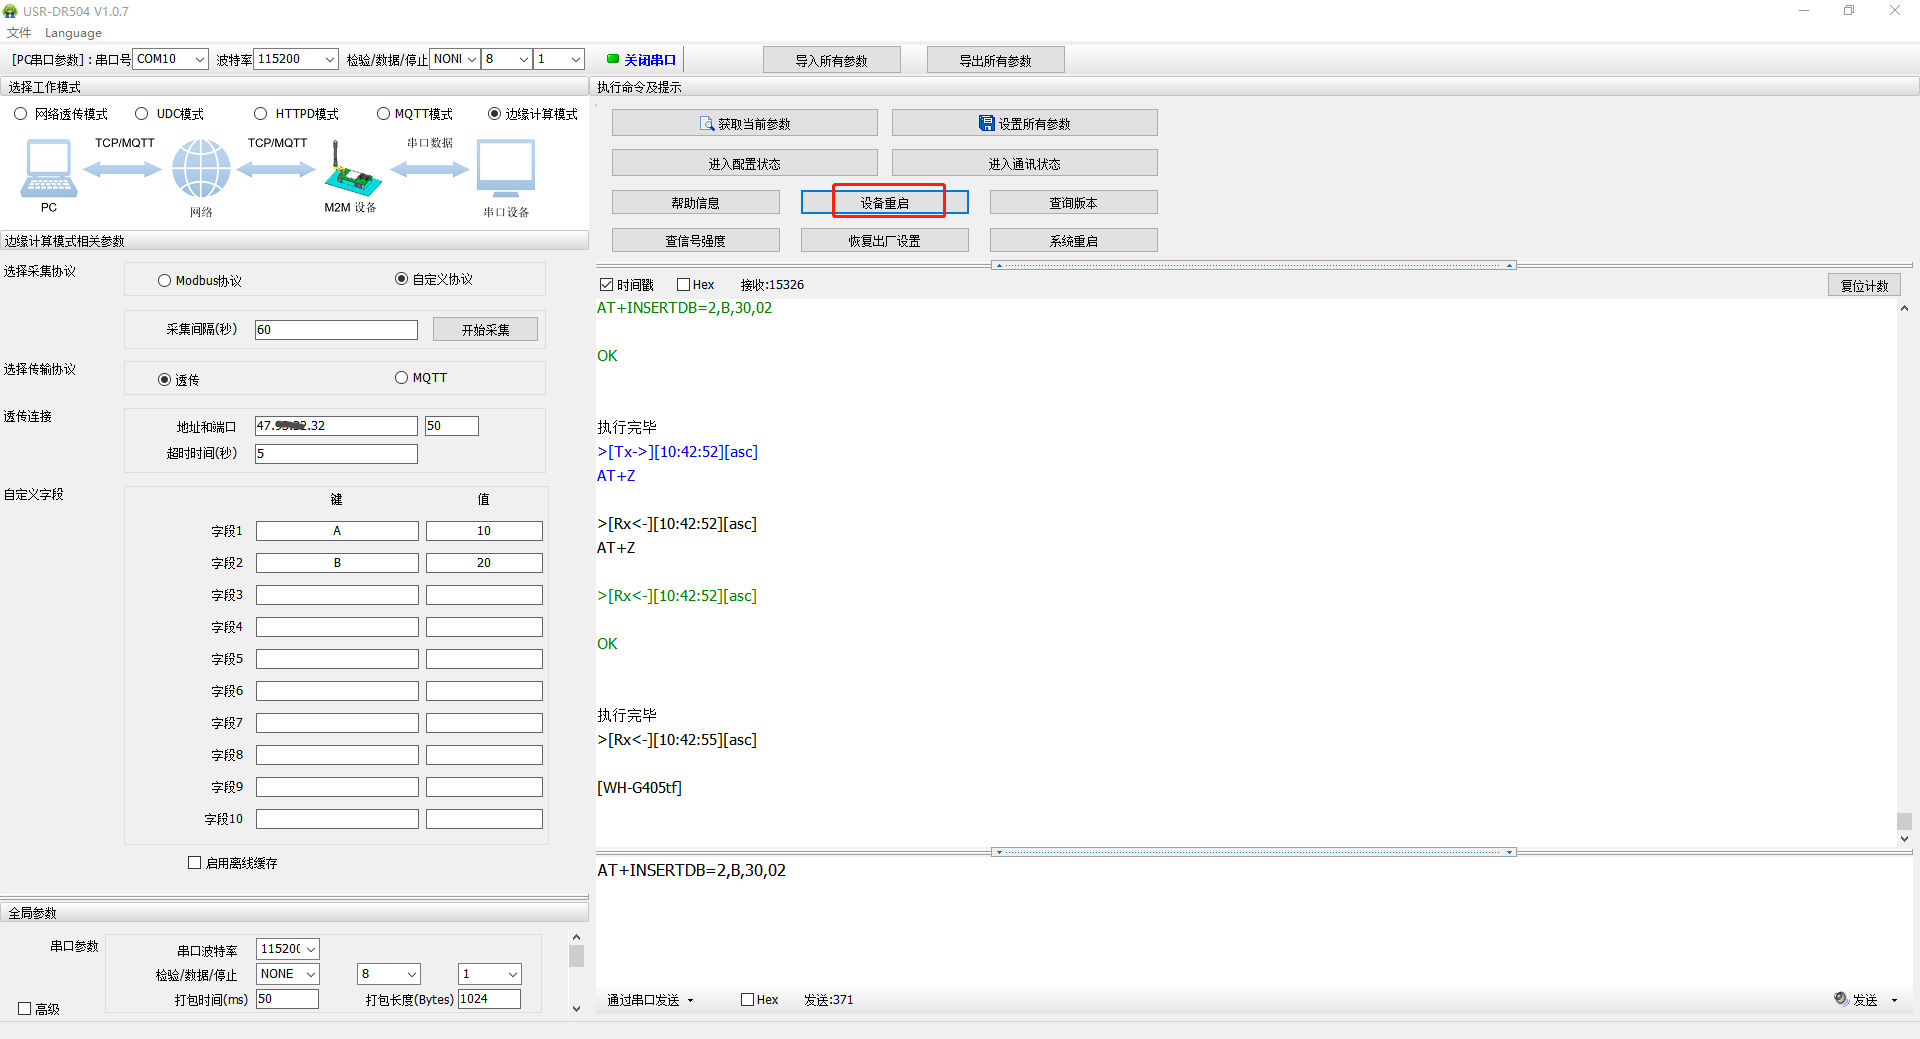This screenshot has width=1920, height=1039.
Task: Click the 开始采集 start collection button
Action: (485, 330)
